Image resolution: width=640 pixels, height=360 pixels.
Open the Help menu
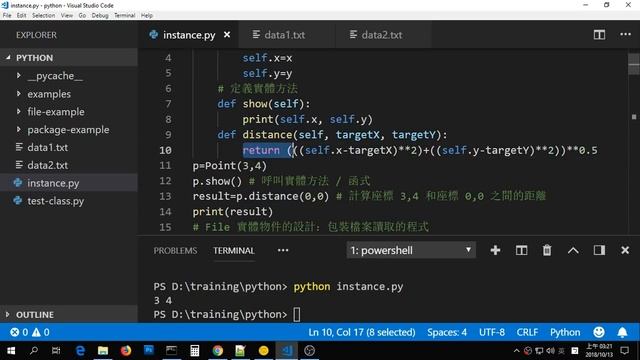[147, 16]
